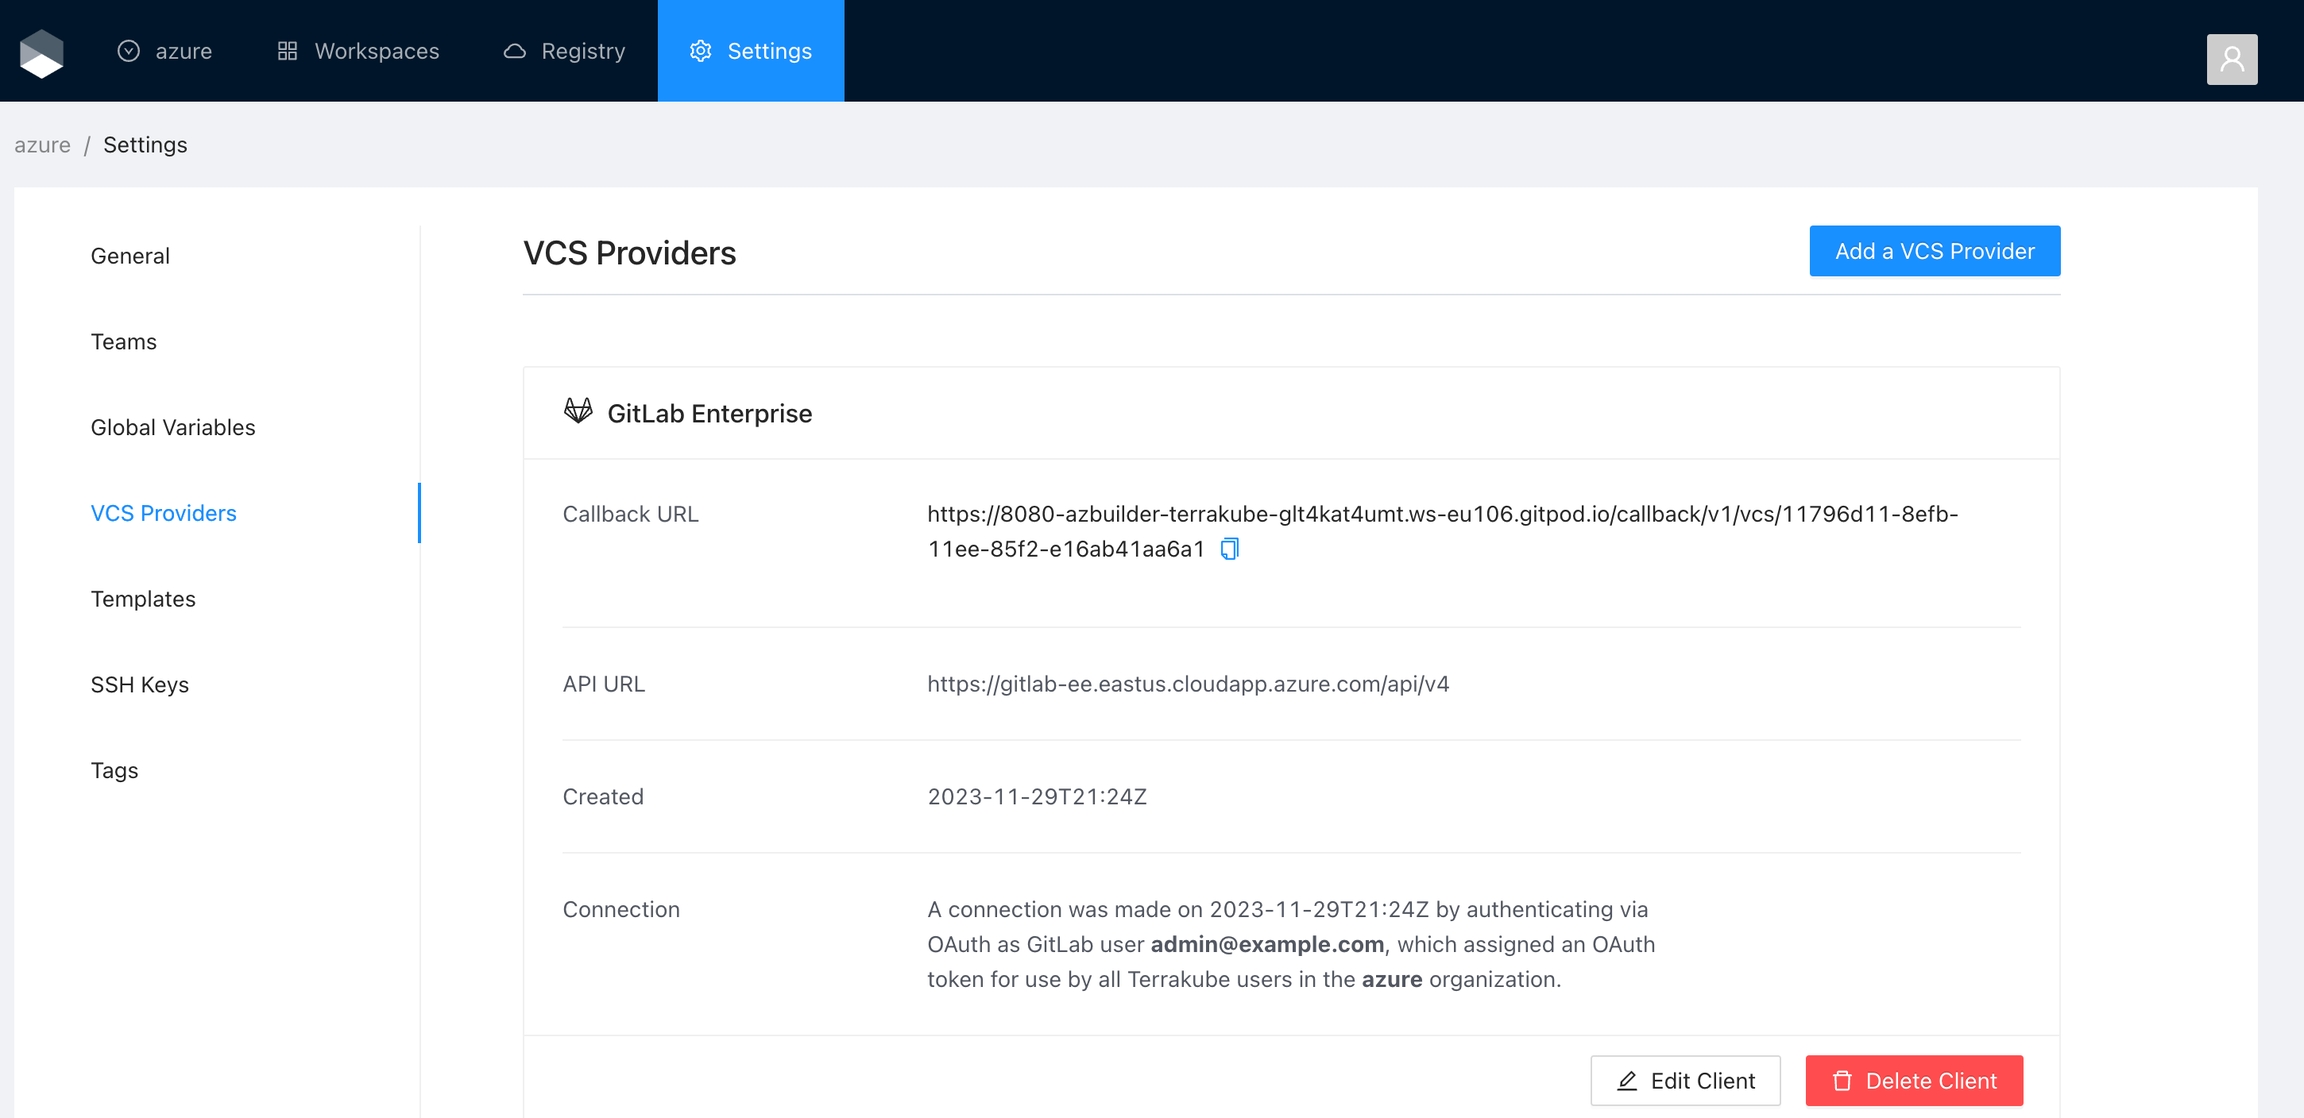Open the Registry tab
The height and width of the screenshot is (1118, 2304).
(x=565, y=51)
